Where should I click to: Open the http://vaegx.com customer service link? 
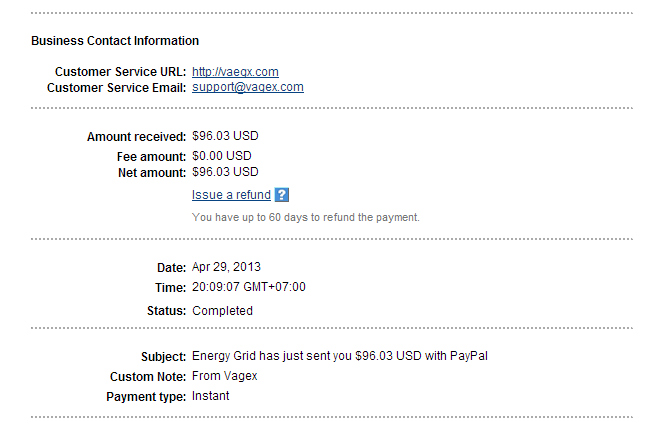(235, 72)
